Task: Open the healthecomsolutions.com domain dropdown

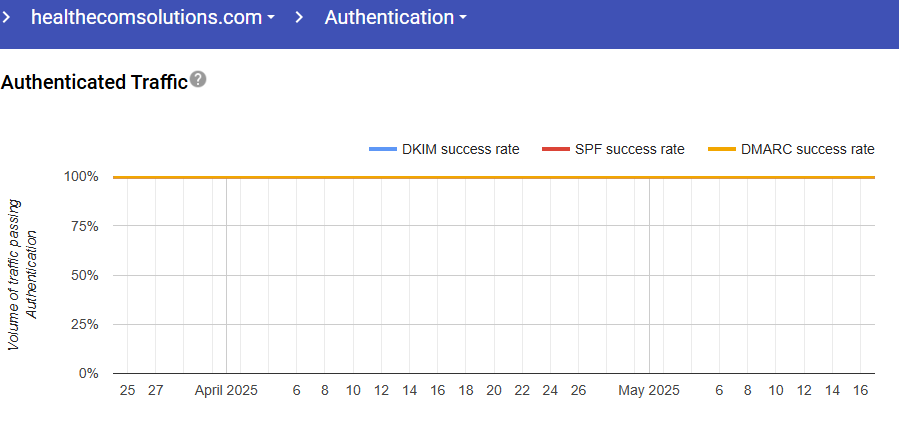Action: tap(154, 17)
